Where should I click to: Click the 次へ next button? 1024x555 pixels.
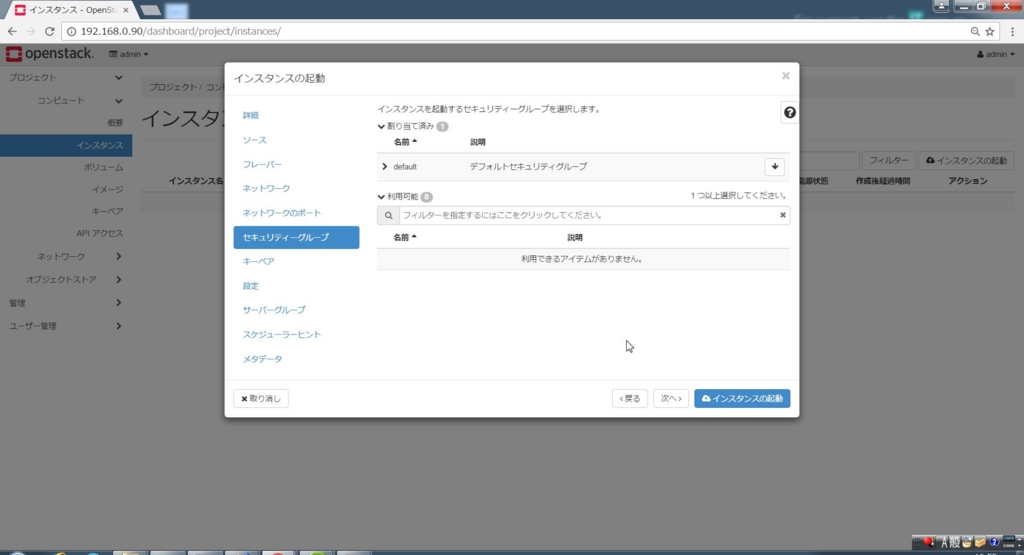(671, 398)
